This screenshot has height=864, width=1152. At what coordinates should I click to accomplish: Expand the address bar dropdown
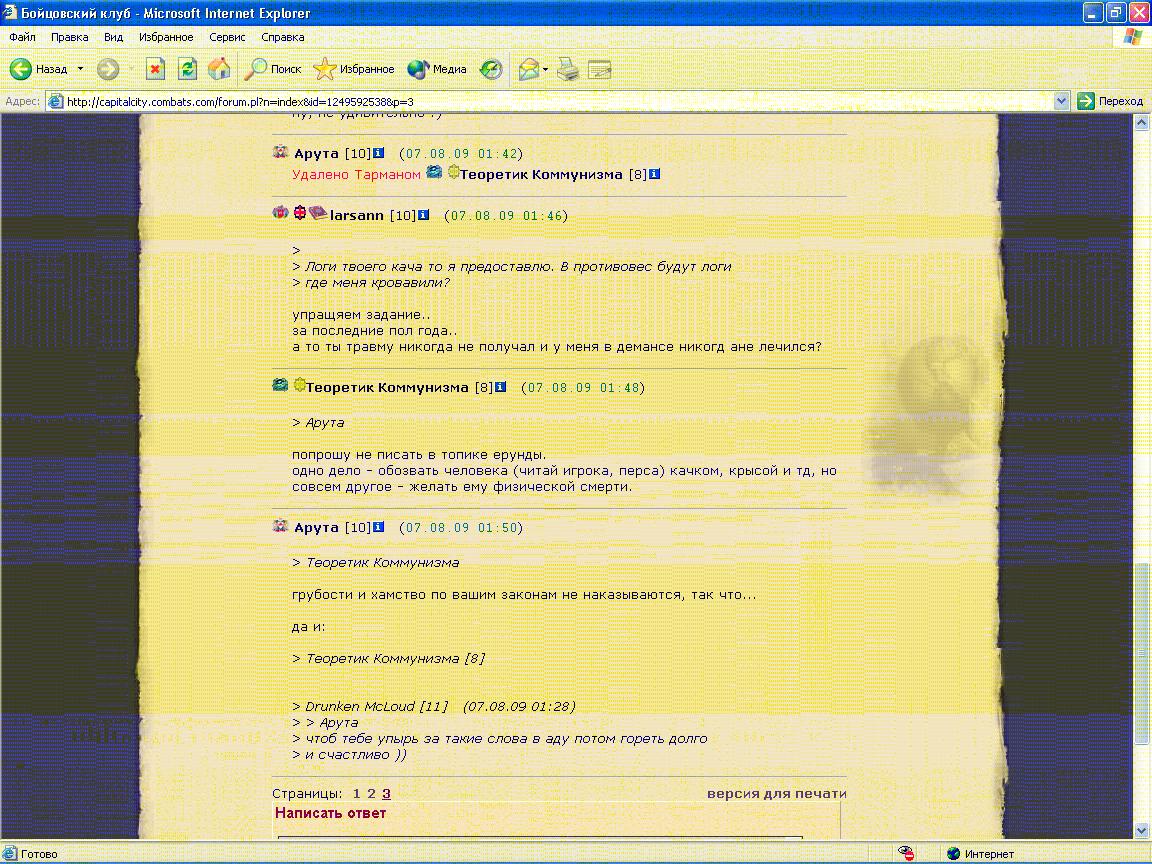[x=1061, y=101]
